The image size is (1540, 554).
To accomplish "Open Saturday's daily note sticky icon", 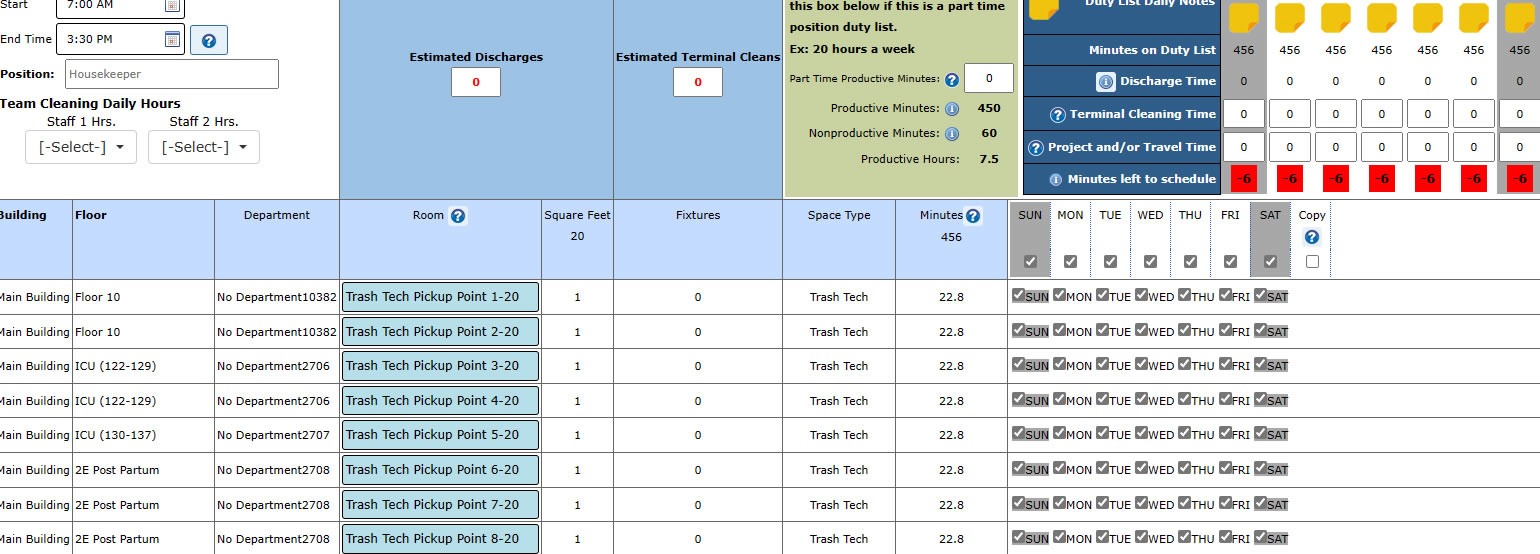I will pos(1519,18).
